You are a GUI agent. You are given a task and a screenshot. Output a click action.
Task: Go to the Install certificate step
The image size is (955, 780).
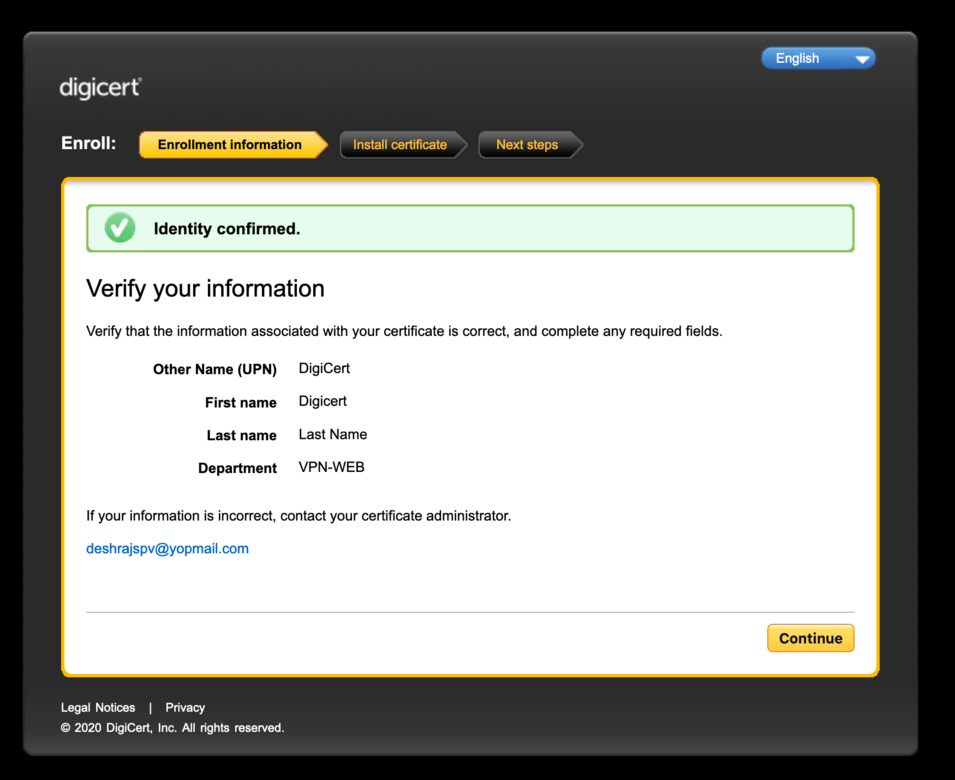(403, 145)
